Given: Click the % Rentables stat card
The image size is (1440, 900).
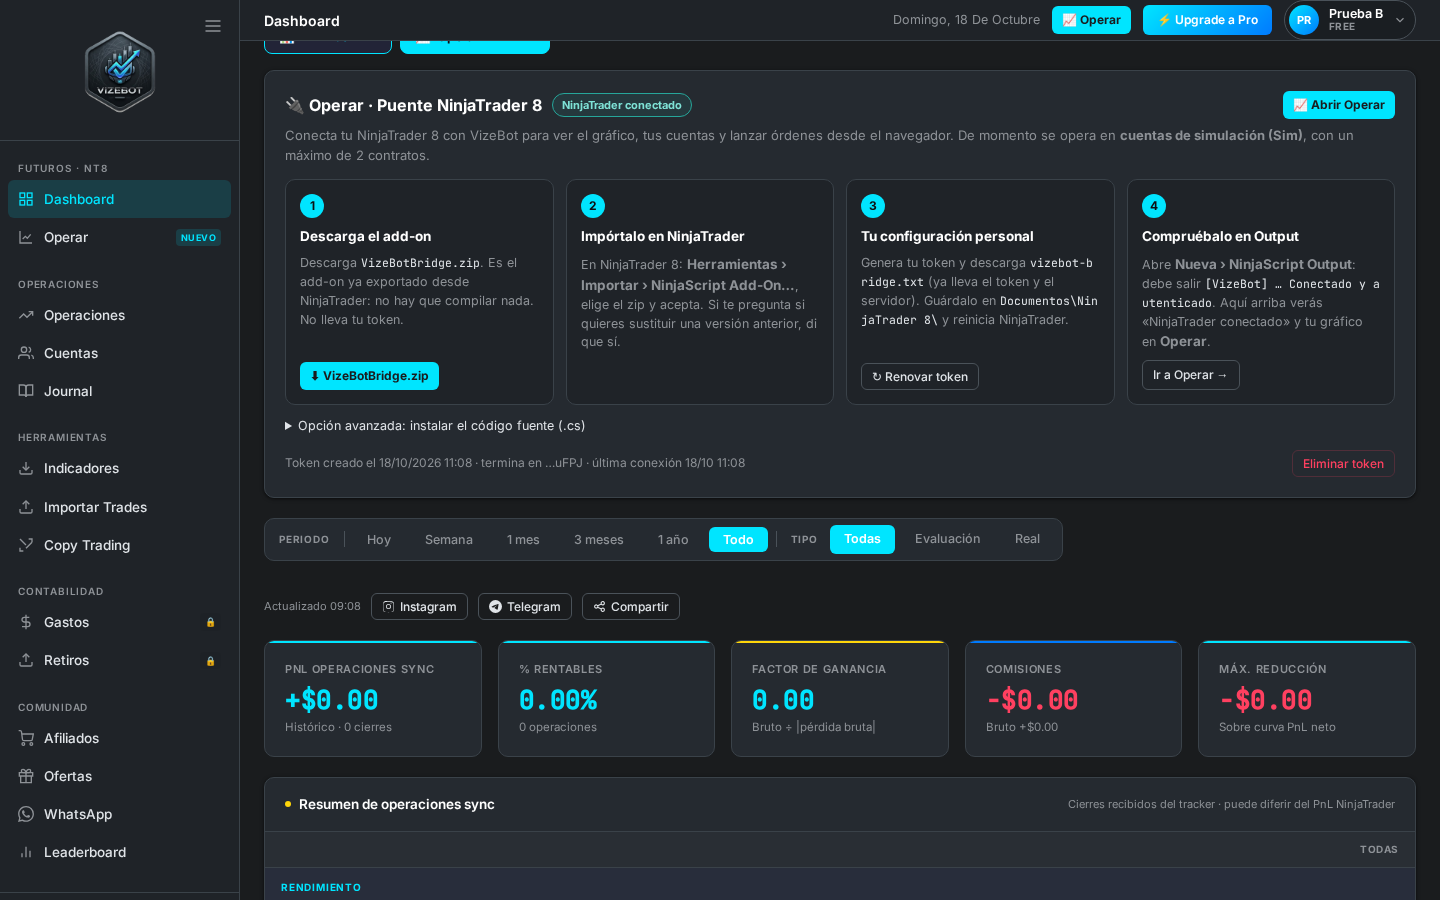Looking at the screenshot, I should [606, 699].
